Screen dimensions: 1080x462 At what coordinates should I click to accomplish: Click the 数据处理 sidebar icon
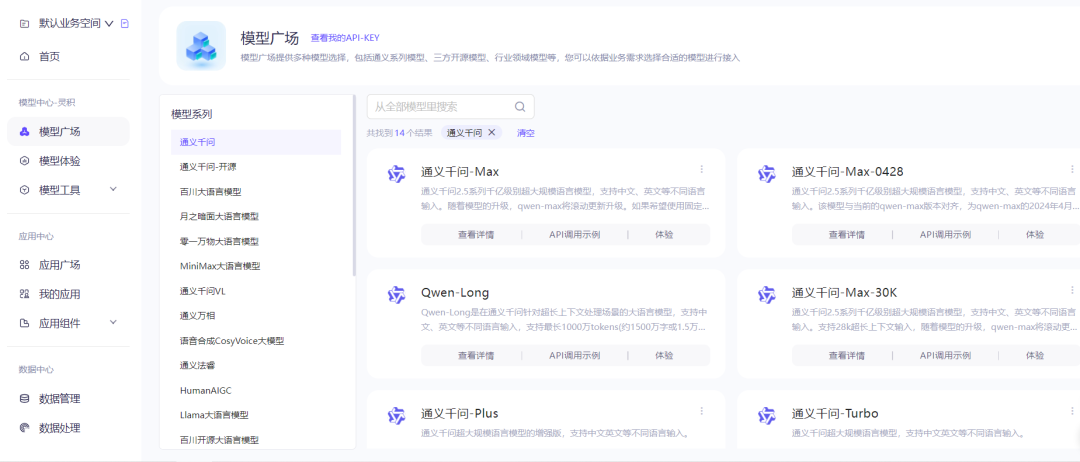coord(25,428)
